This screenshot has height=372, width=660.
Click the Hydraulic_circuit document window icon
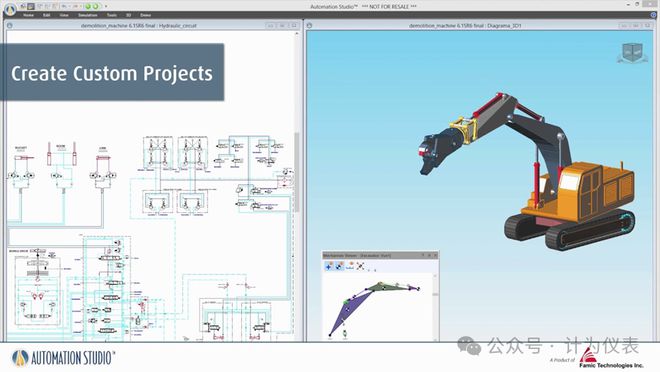point(10,26)
